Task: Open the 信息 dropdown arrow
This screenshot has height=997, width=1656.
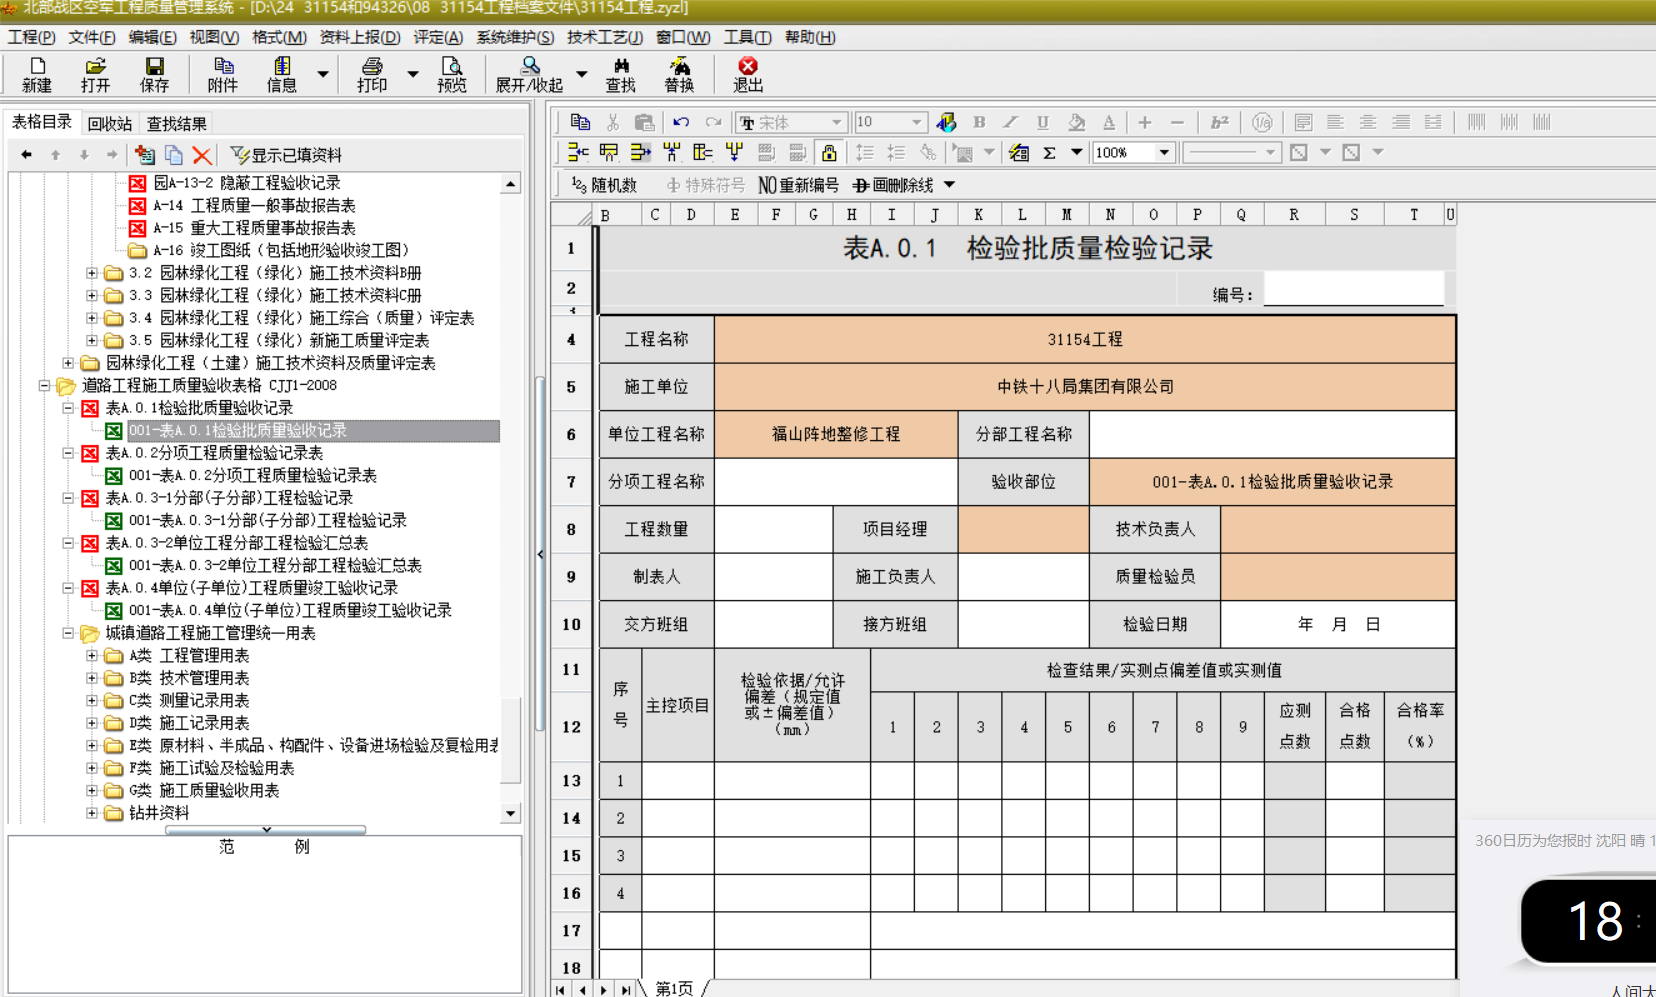Action: tap(322, 74)
